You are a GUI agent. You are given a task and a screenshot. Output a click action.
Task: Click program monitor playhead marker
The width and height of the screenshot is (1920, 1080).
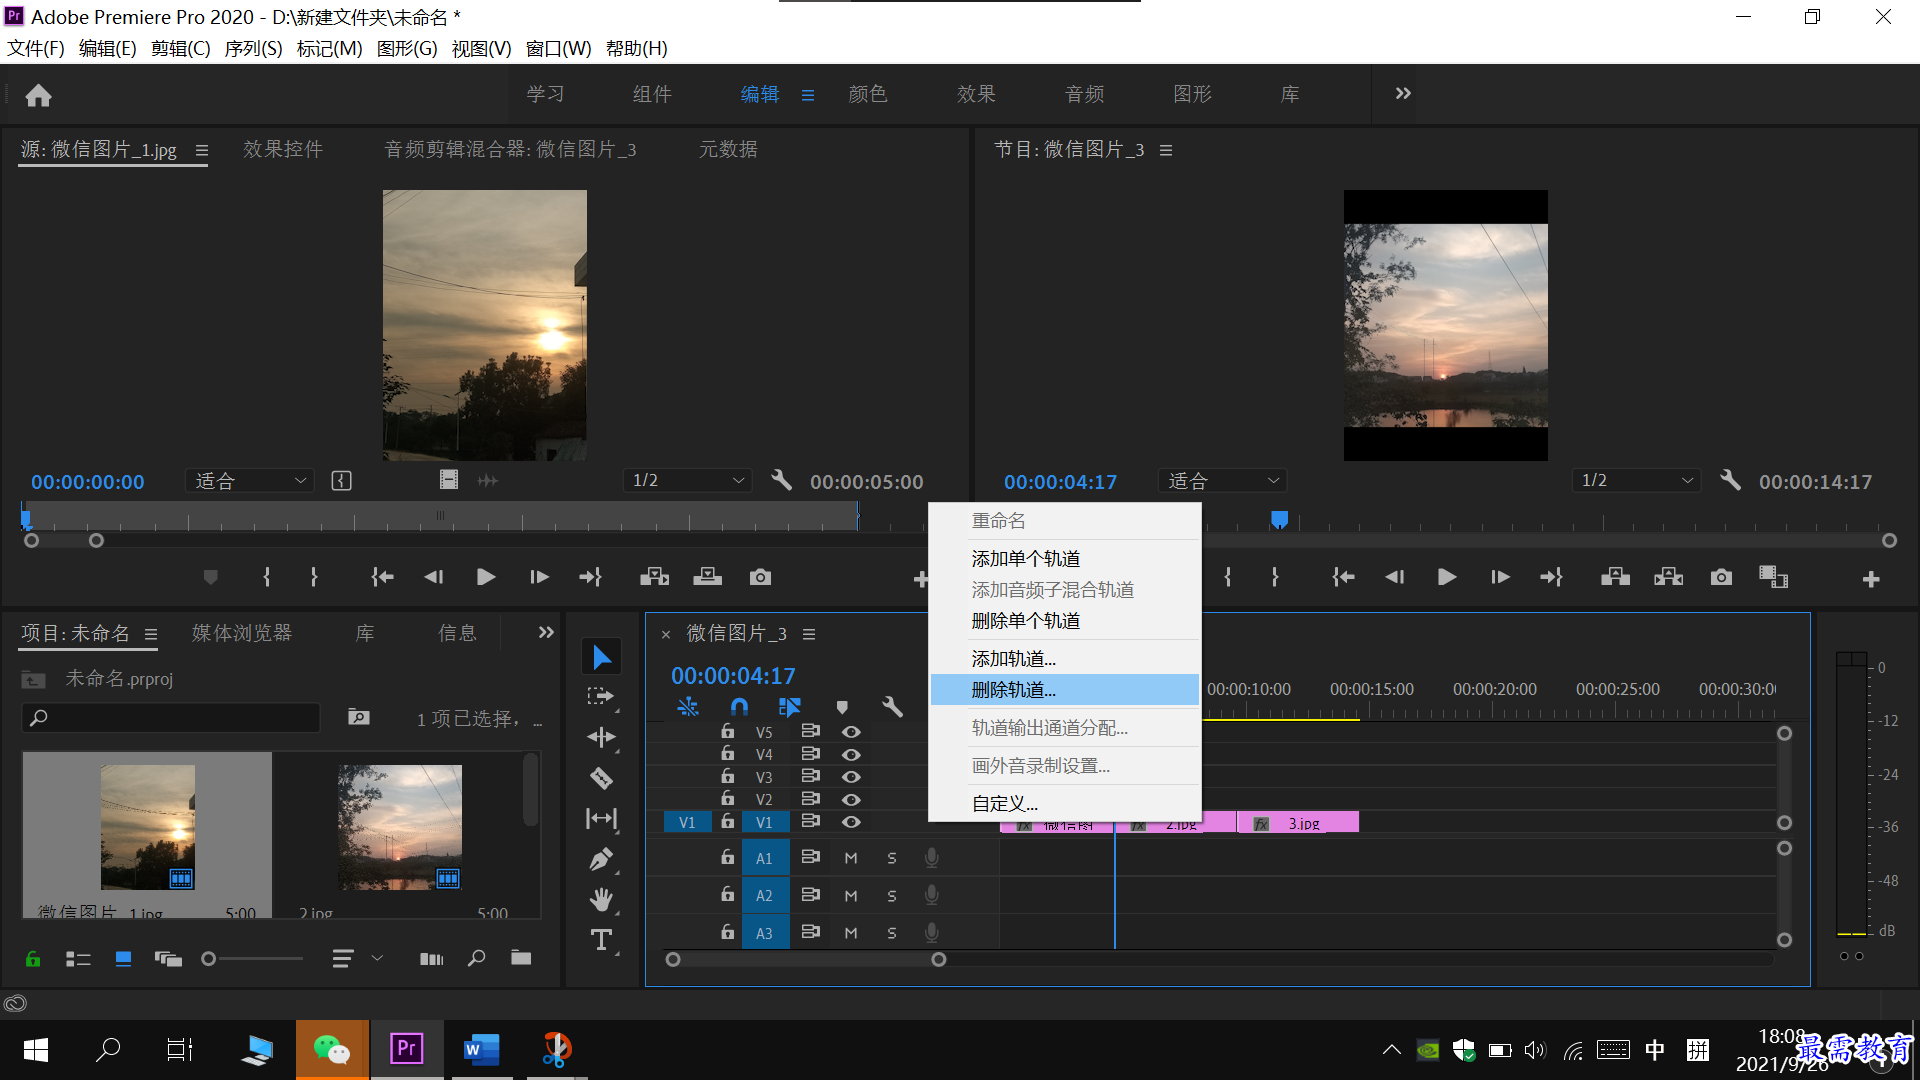pos(1279,519)
